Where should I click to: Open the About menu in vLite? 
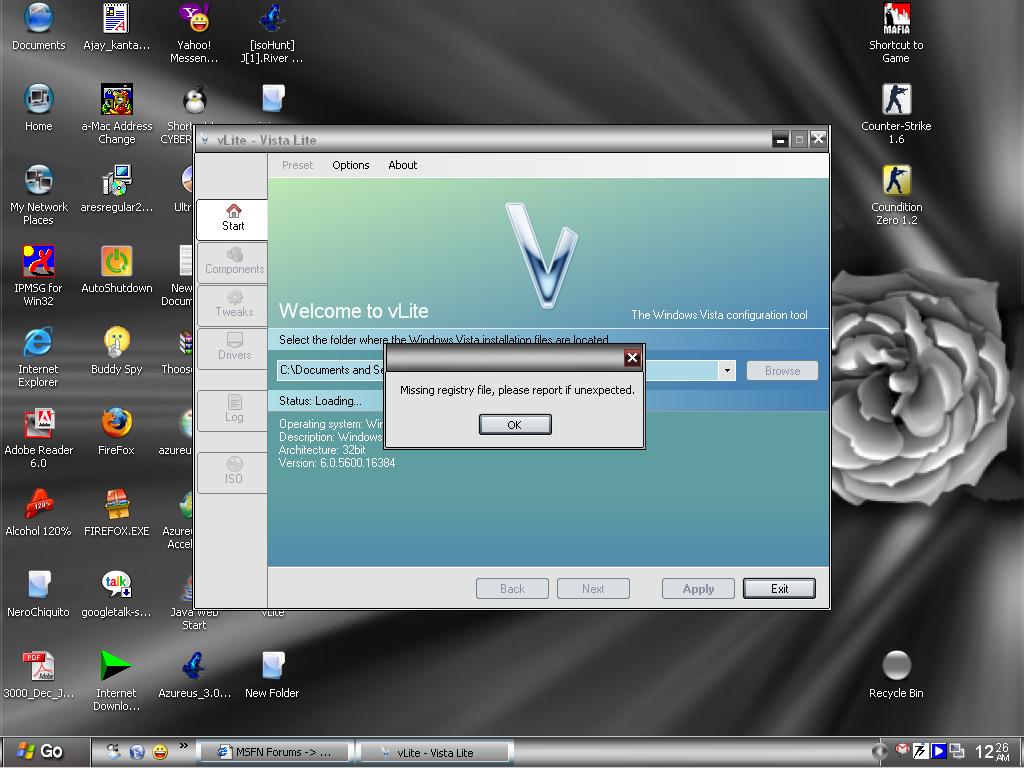click(x=402, y=165)
